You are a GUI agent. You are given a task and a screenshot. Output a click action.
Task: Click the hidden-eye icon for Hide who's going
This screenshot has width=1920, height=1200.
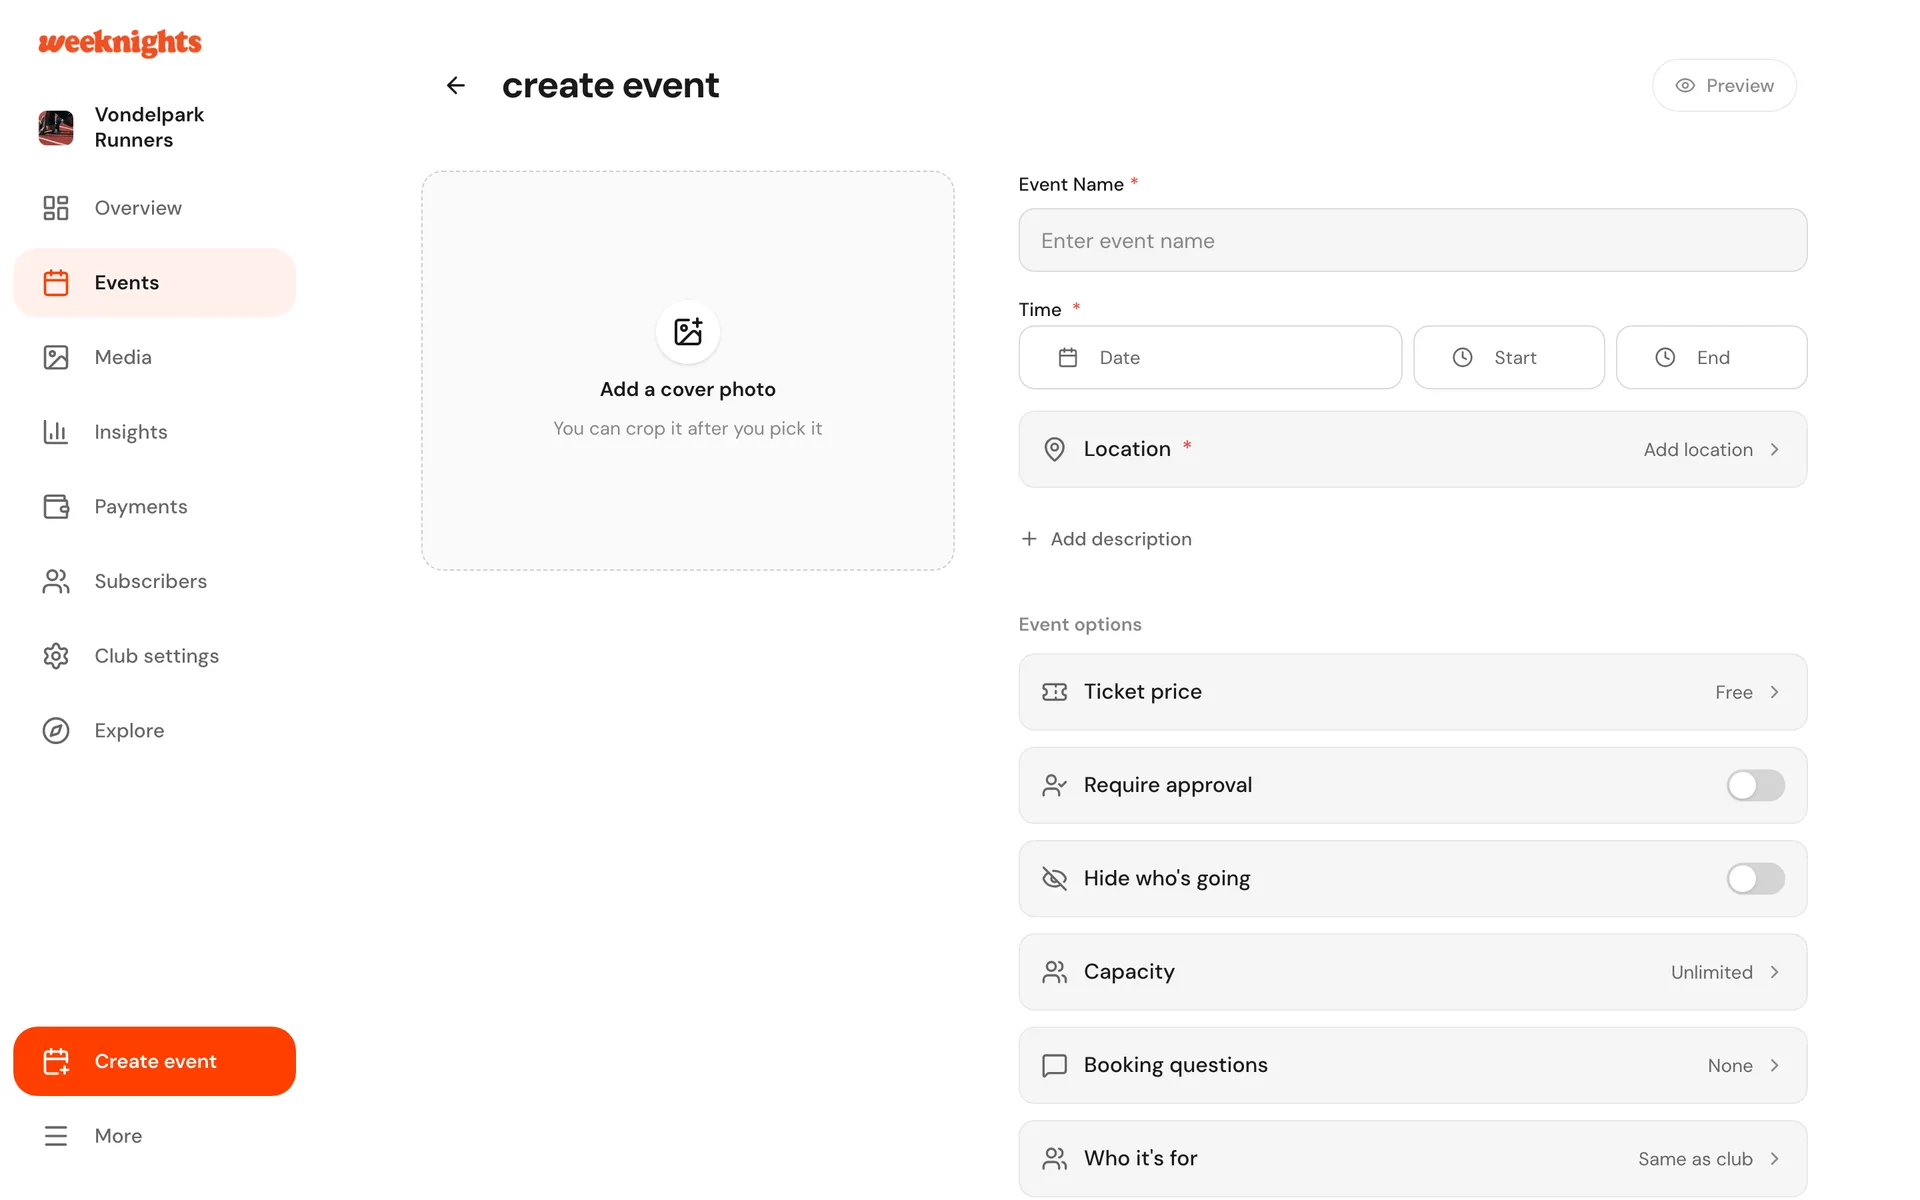(x=1054, y=879)
